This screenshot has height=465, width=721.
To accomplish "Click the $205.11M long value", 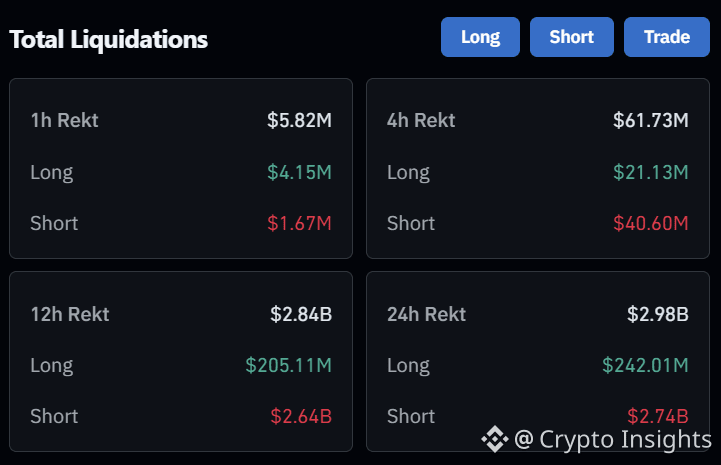I will [x=288, y=366].
